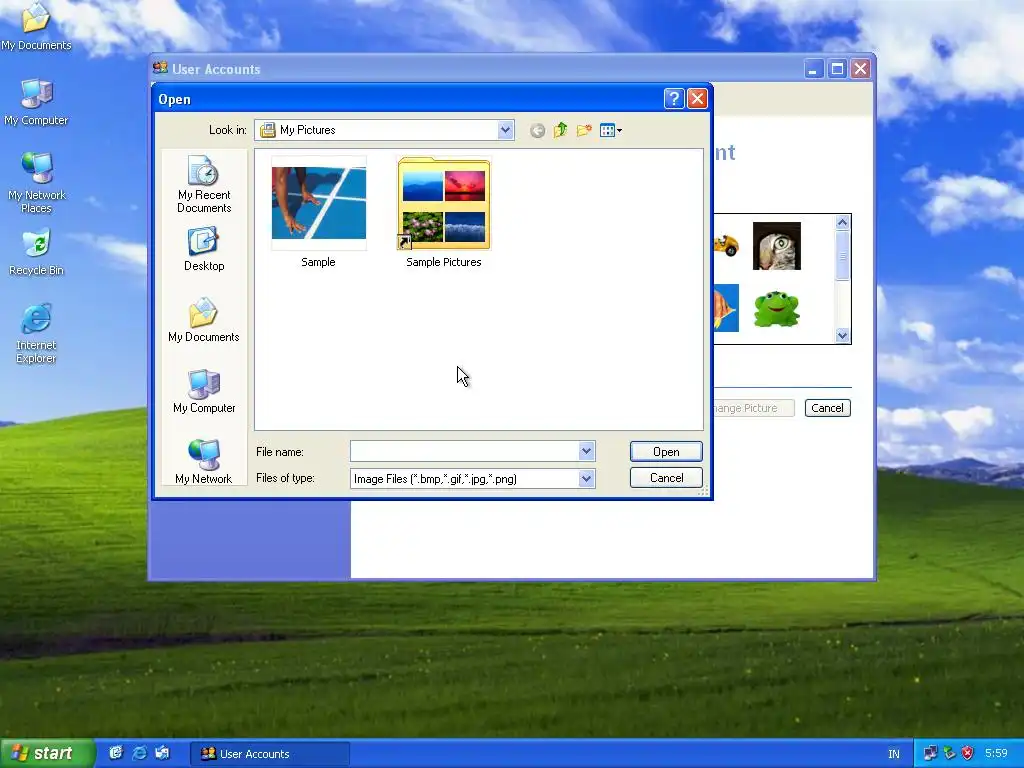Open the Start menu
The image size is (1024, 768).
pyautogui.click(x=47, y=754)
